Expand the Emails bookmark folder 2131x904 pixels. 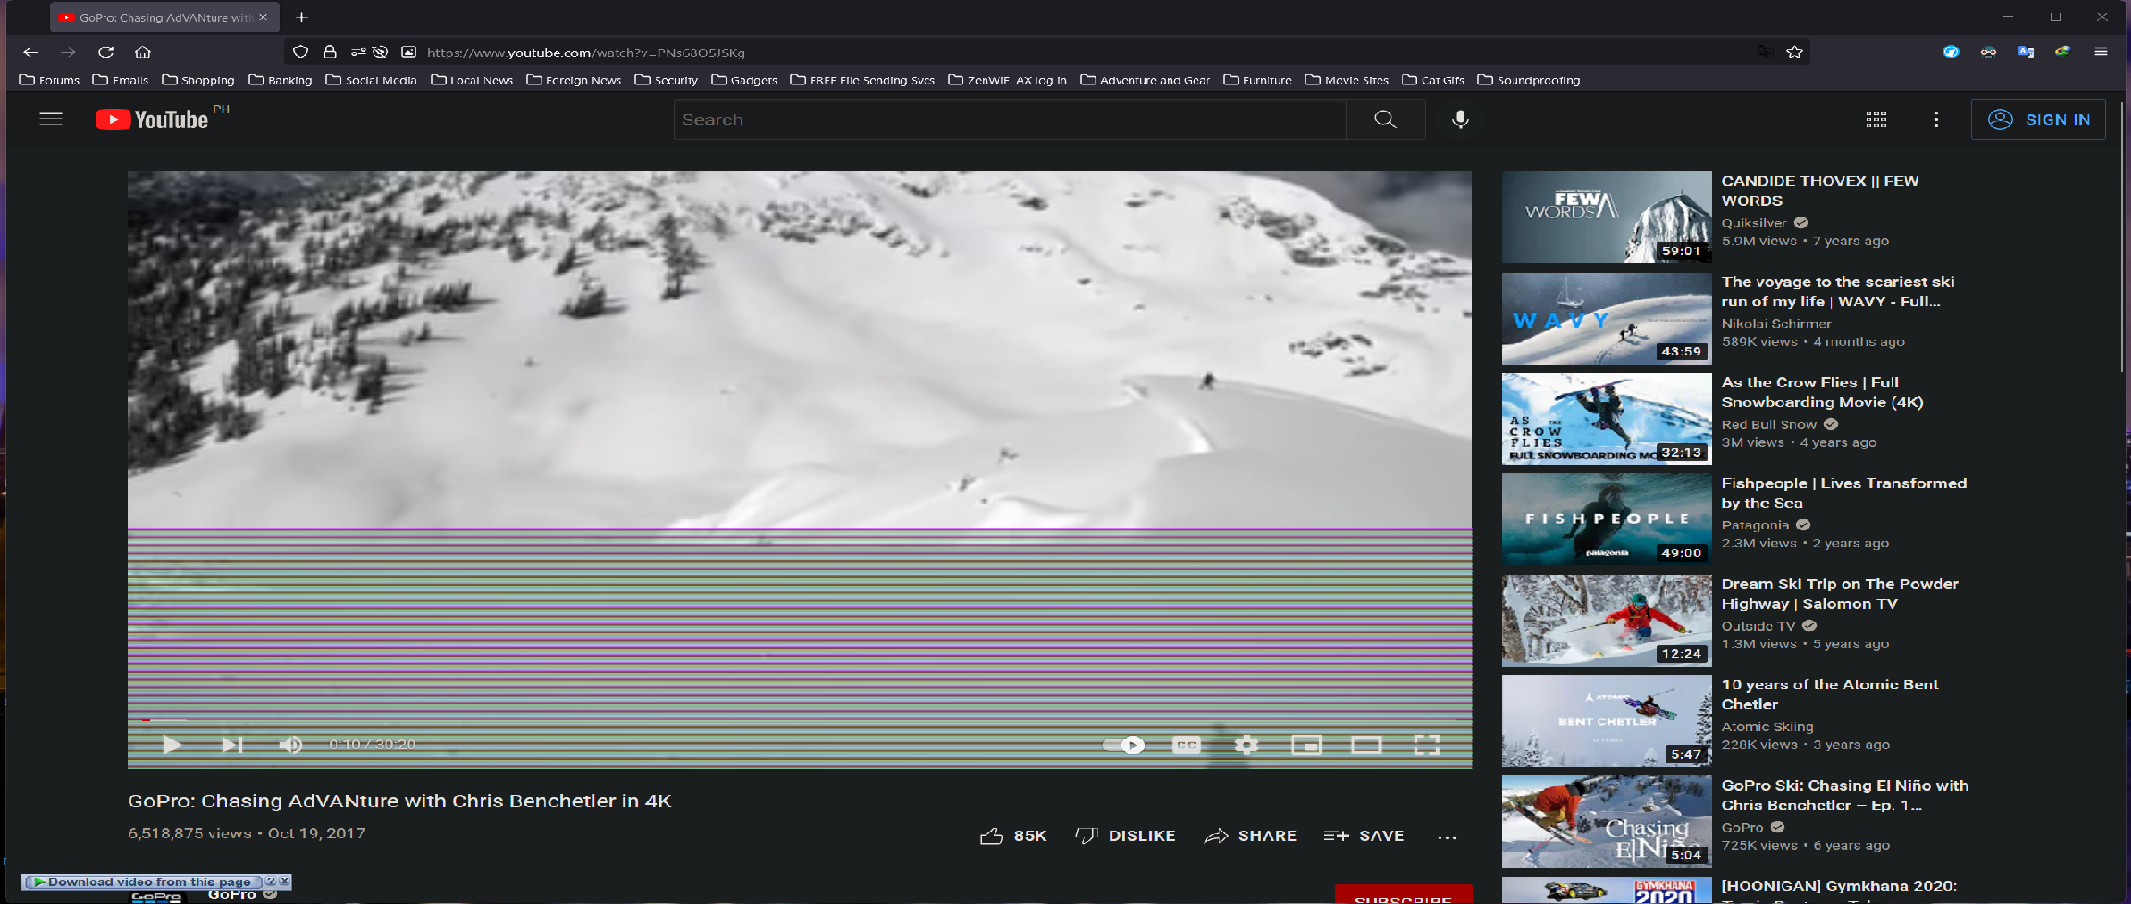(120, 80)
